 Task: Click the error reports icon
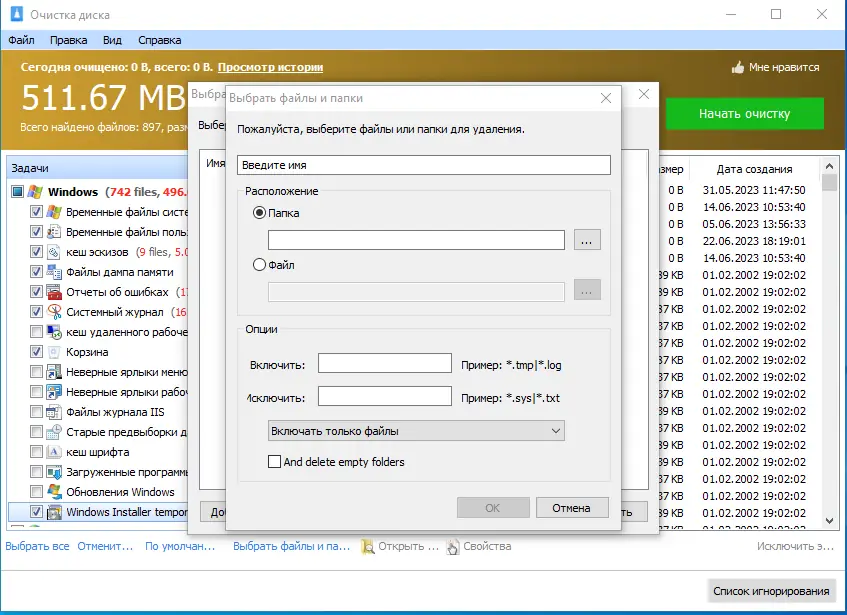(54, 292)
